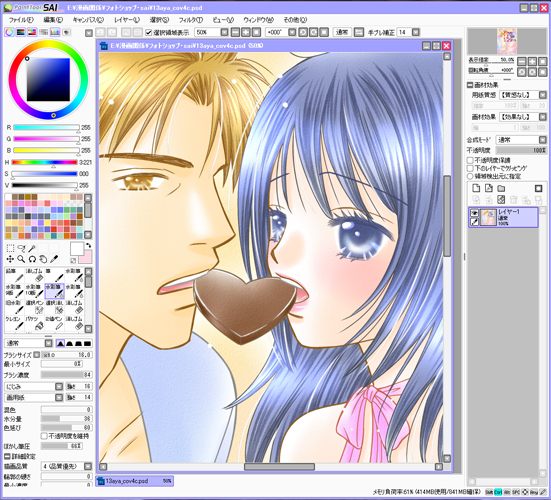
Task: Open the にじみ brush shape dropdown
Action: pos(59,387)
